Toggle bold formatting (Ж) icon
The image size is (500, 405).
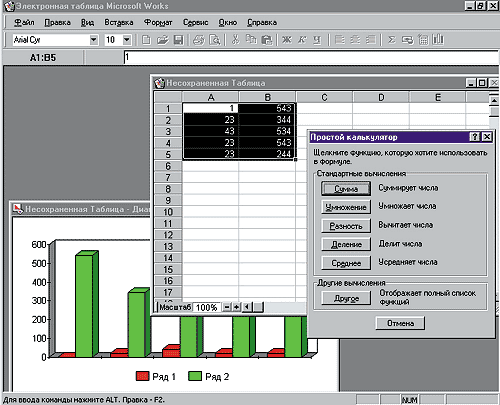tap(287, 40)
